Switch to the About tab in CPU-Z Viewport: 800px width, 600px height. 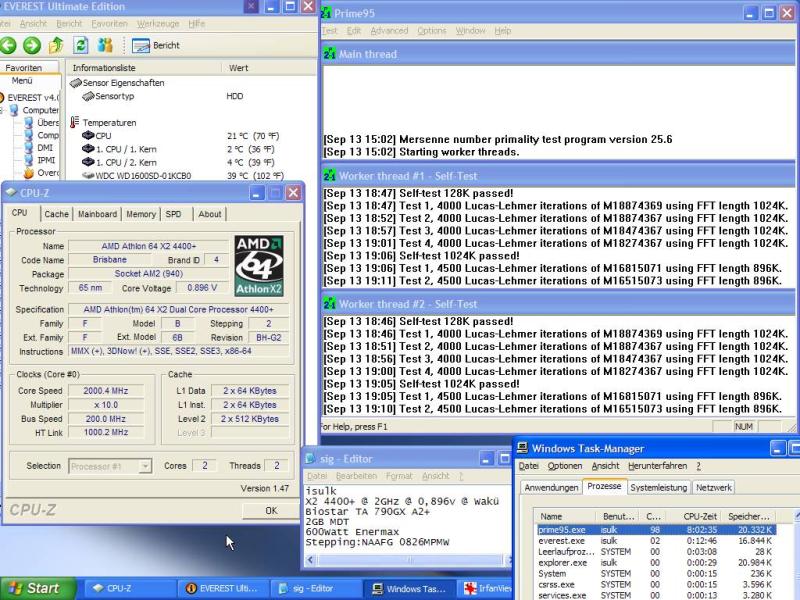pos(210,214)
